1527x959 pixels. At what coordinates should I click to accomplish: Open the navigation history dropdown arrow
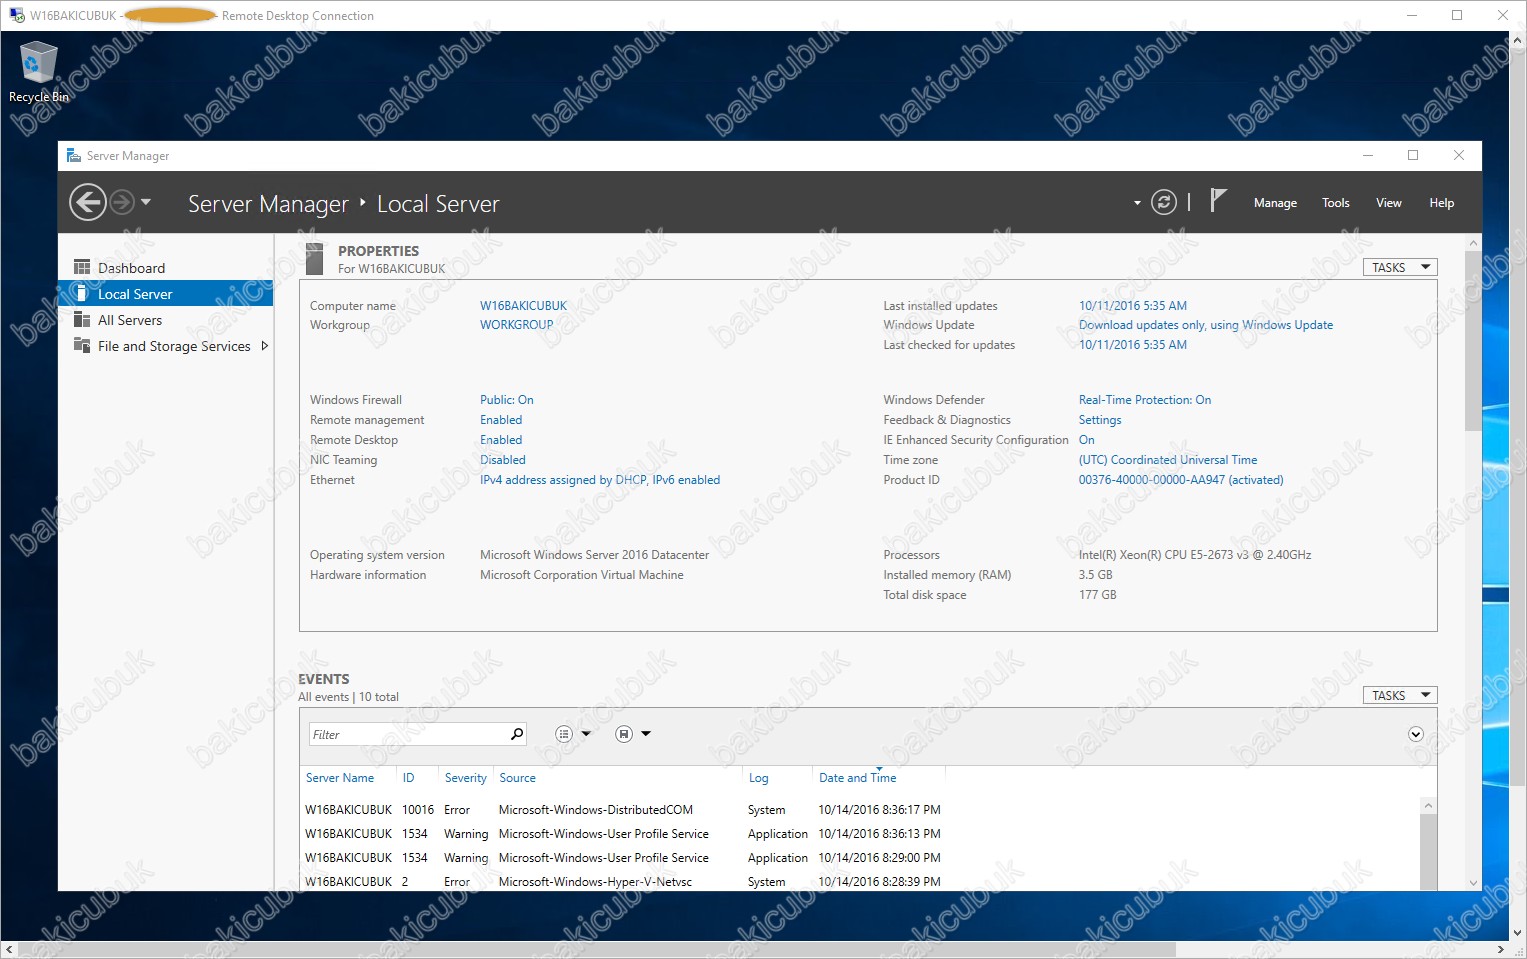point(146,202)
